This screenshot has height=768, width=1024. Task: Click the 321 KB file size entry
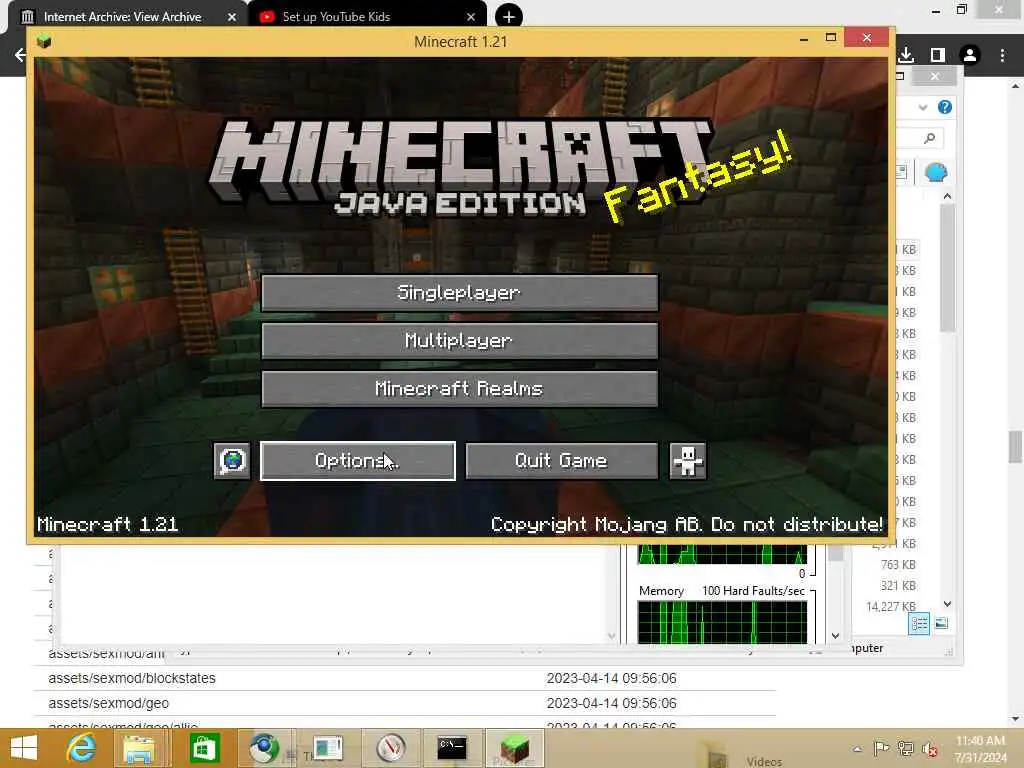click(x=898, y=585)
